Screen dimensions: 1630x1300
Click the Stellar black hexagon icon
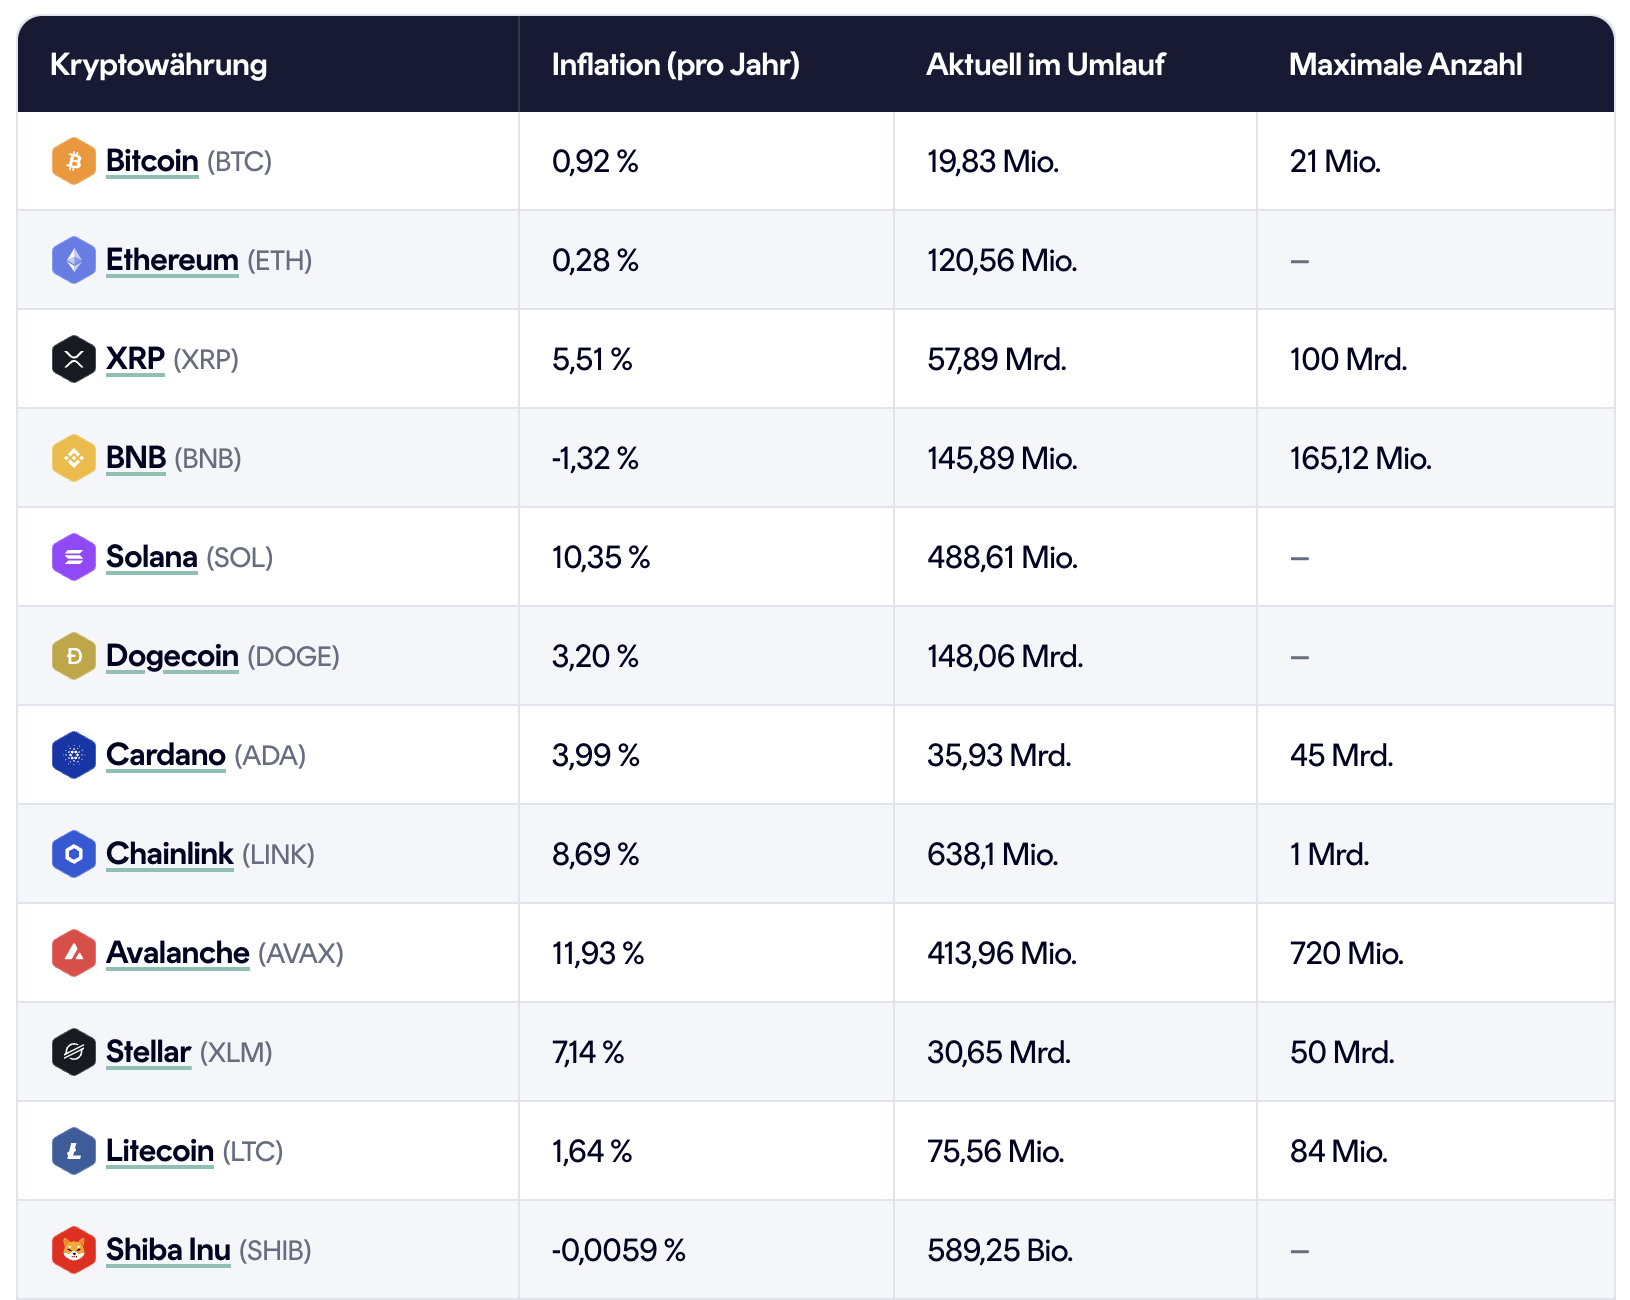74,1052
